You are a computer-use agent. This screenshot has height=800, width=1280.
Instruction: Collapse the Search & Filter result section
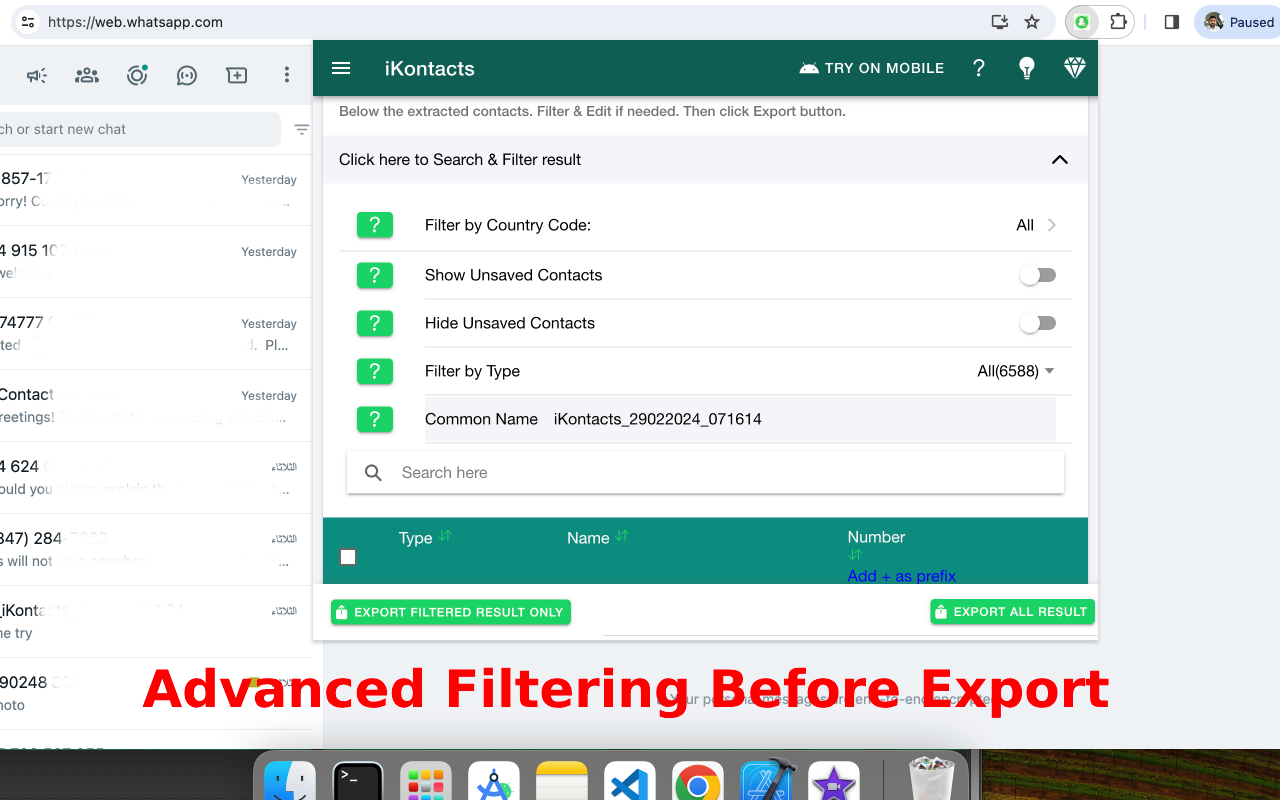pos(1059,159)
